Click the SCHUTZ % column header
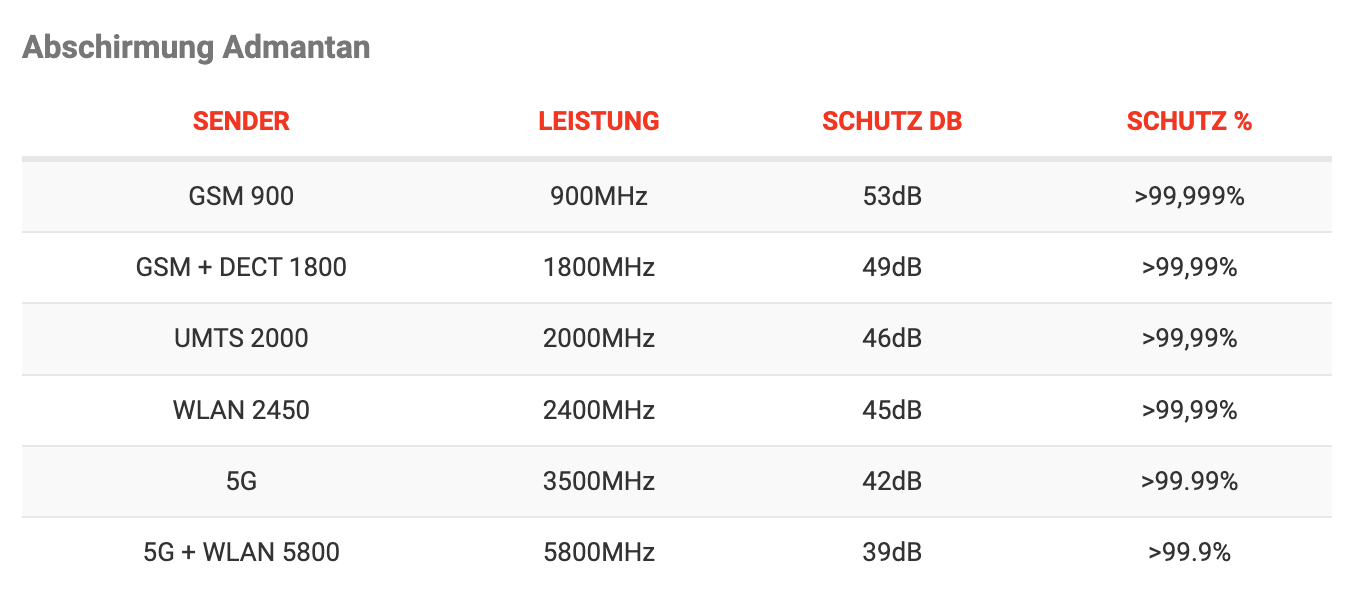1352x616 pixels. (x=1189, y=121)
